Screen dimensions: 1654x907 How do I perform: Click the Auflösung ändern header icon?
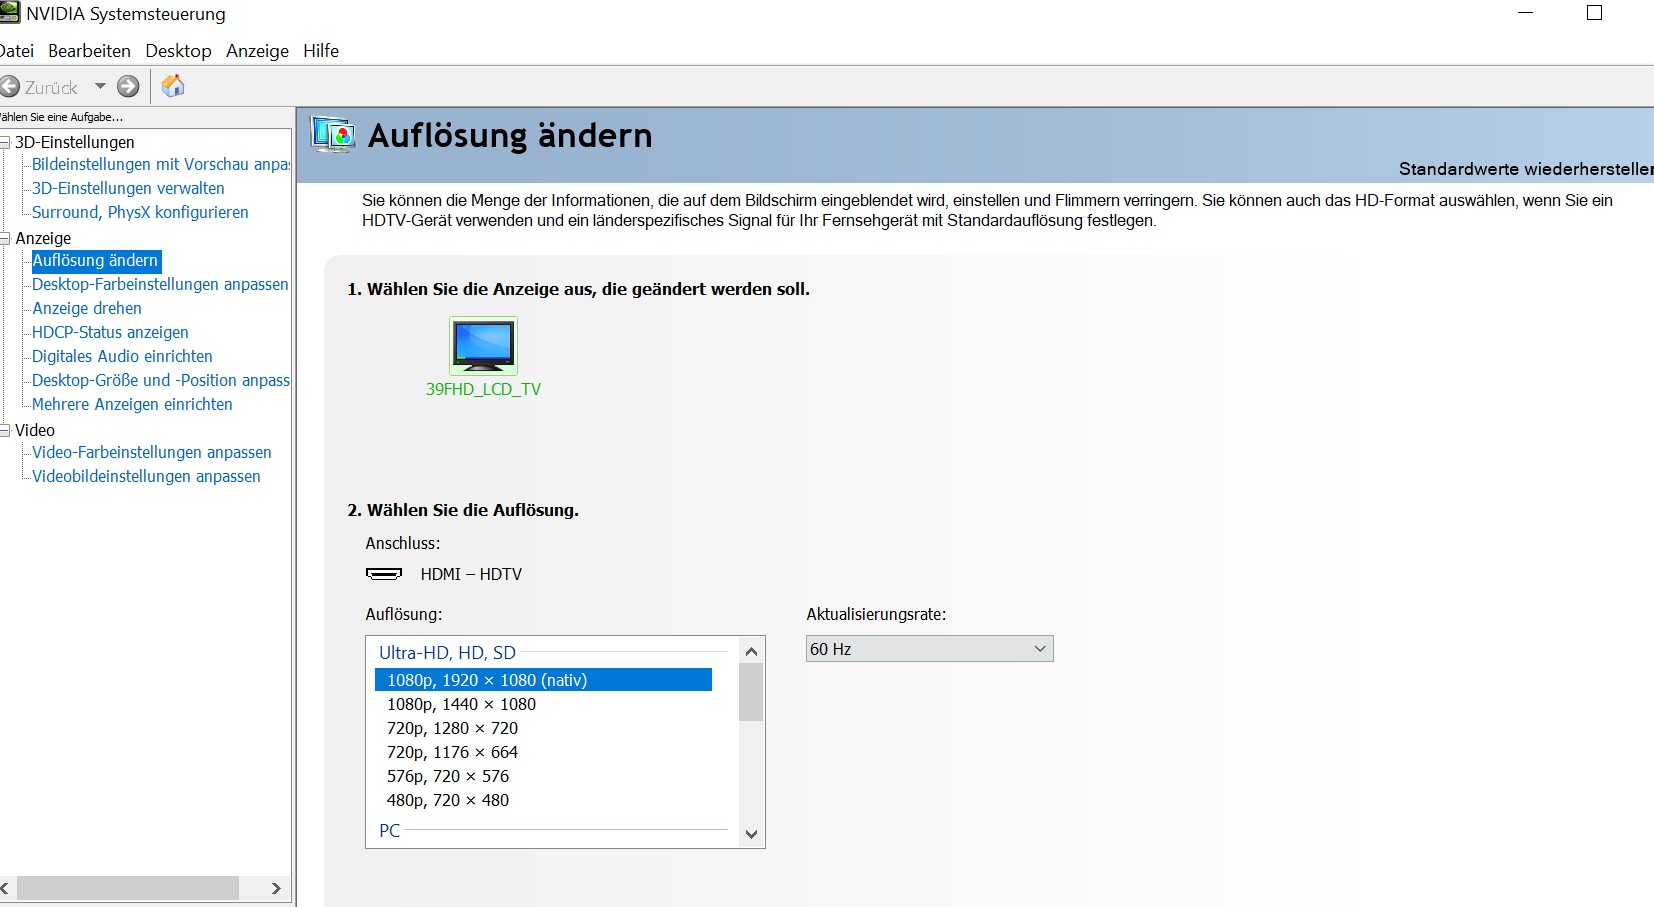(333, 135)
